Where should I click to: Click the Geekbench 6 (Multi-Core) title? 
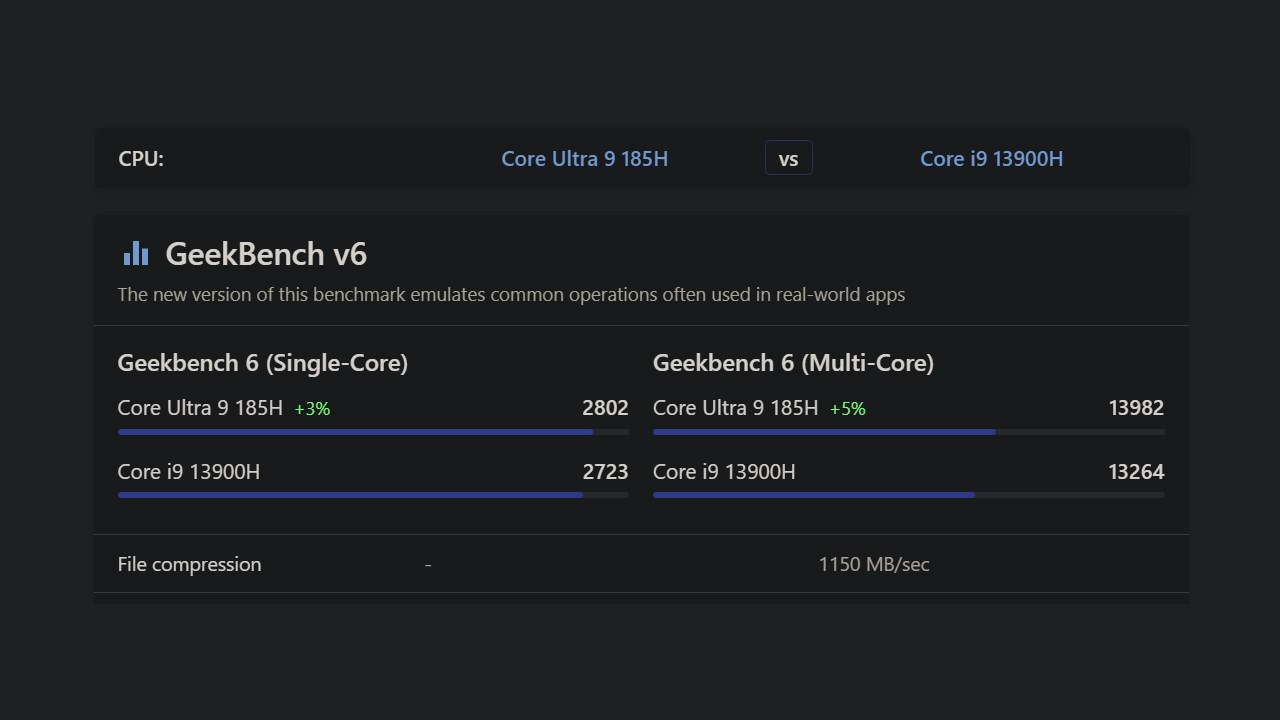click(793, 363)
